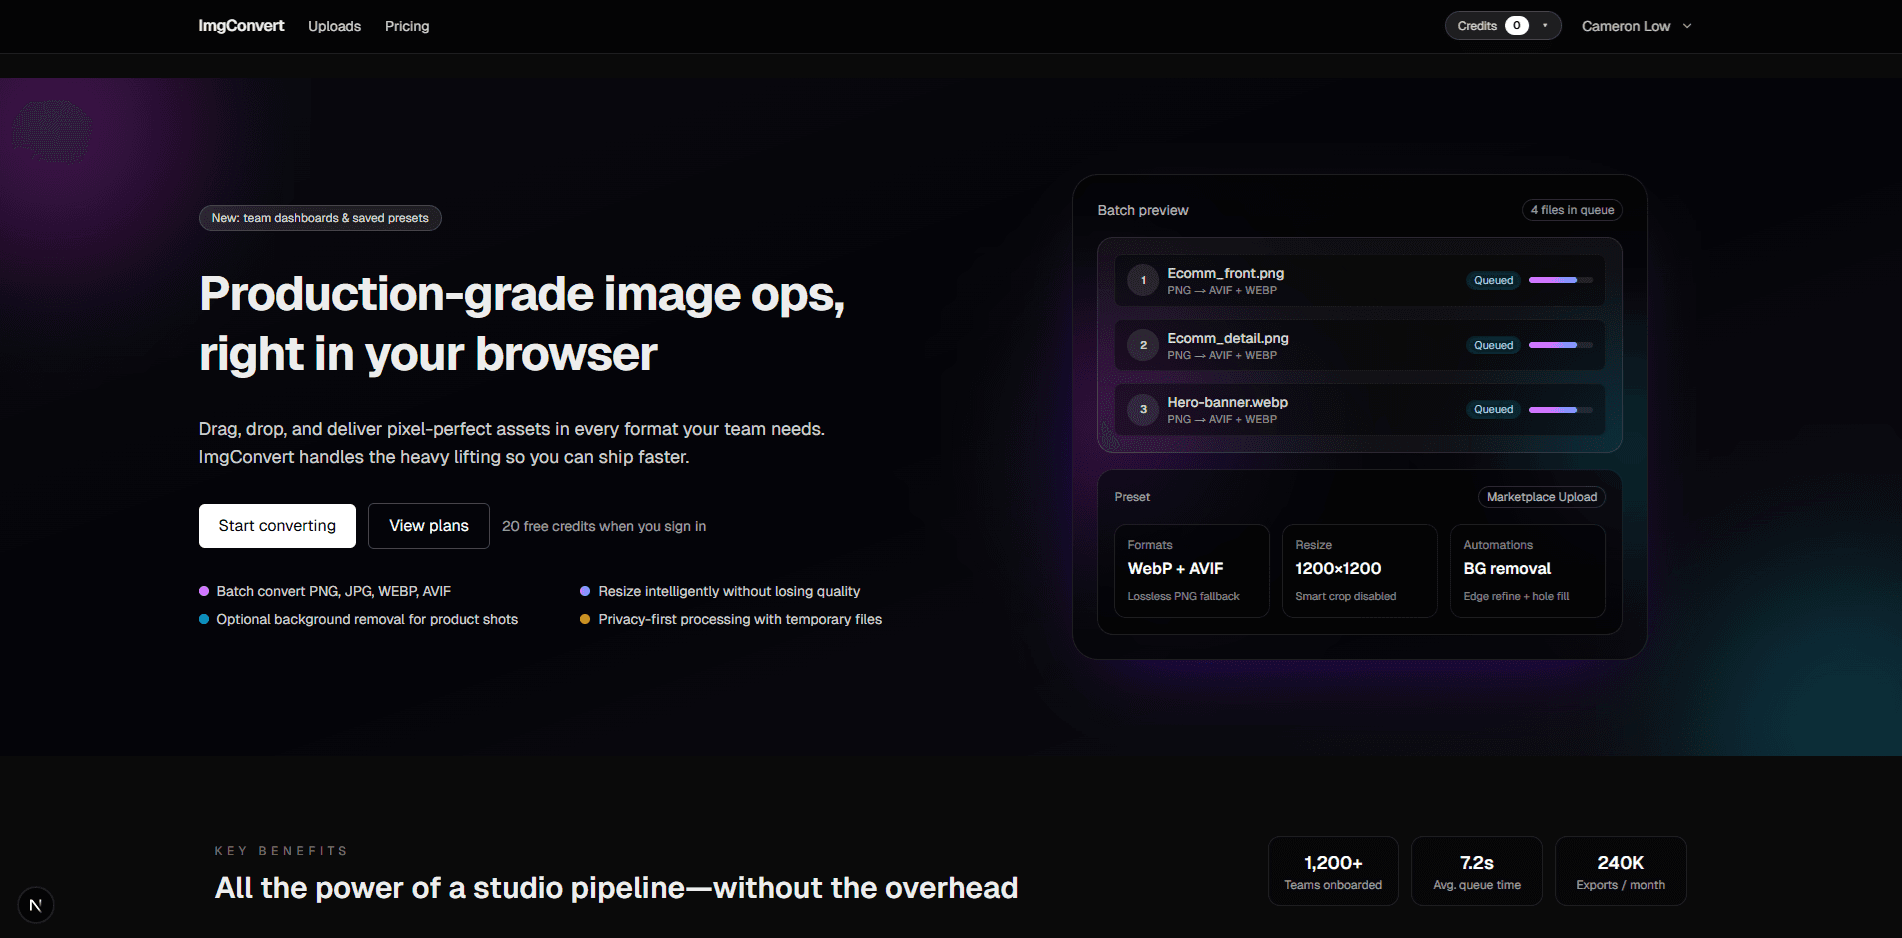
Task: Click the badge 3 beside Hero-banner.webp
Action: pyautogui.click(x=1142, y=410)
